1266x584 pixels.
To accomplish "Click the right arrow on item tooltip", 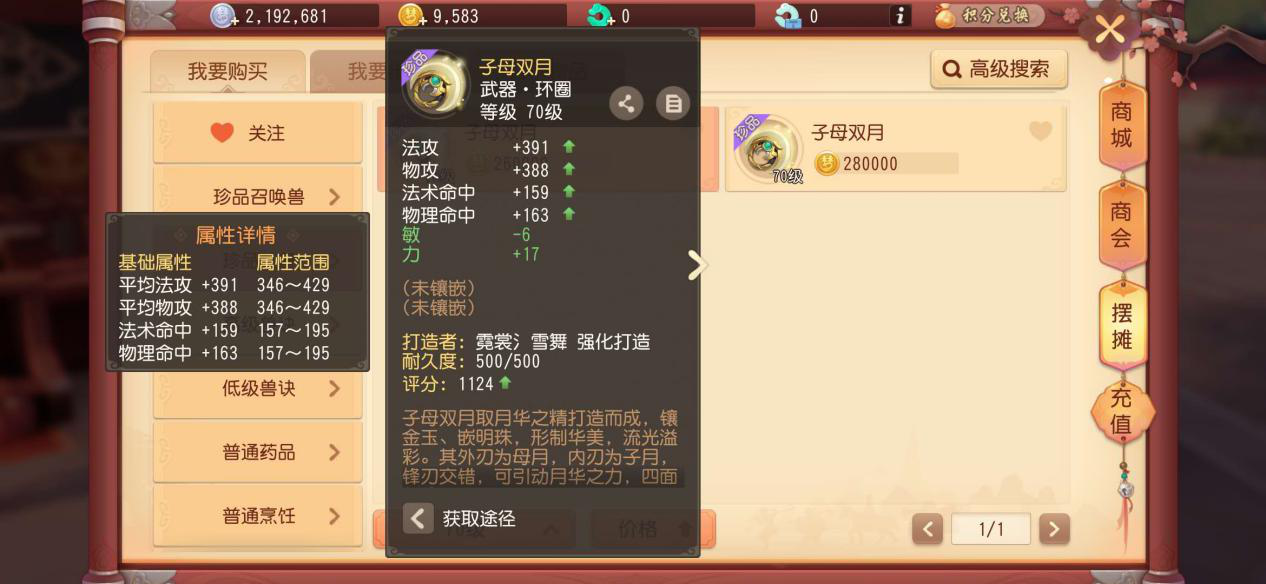I will click(x=697, y=265).
